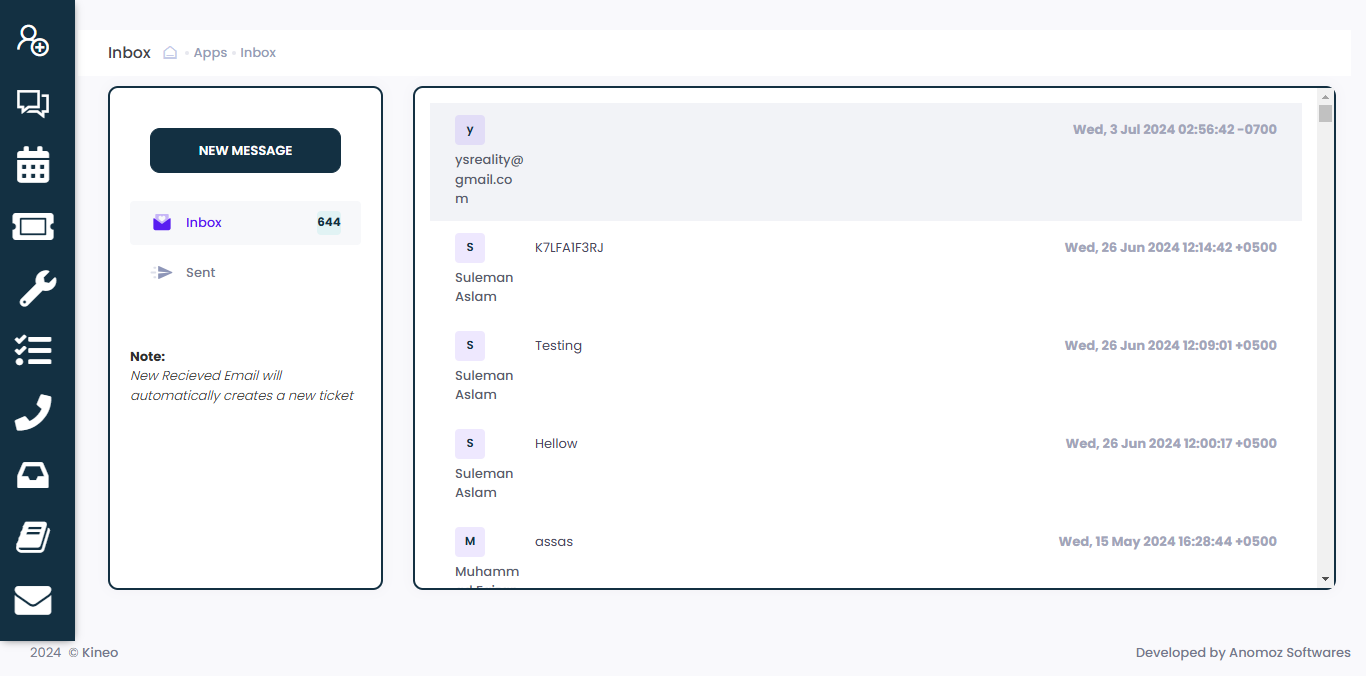The height and width of the screenshot is (676, 1366).
Task: Open the calendar icon in sidebar
Action: click(x=33, y=165)
